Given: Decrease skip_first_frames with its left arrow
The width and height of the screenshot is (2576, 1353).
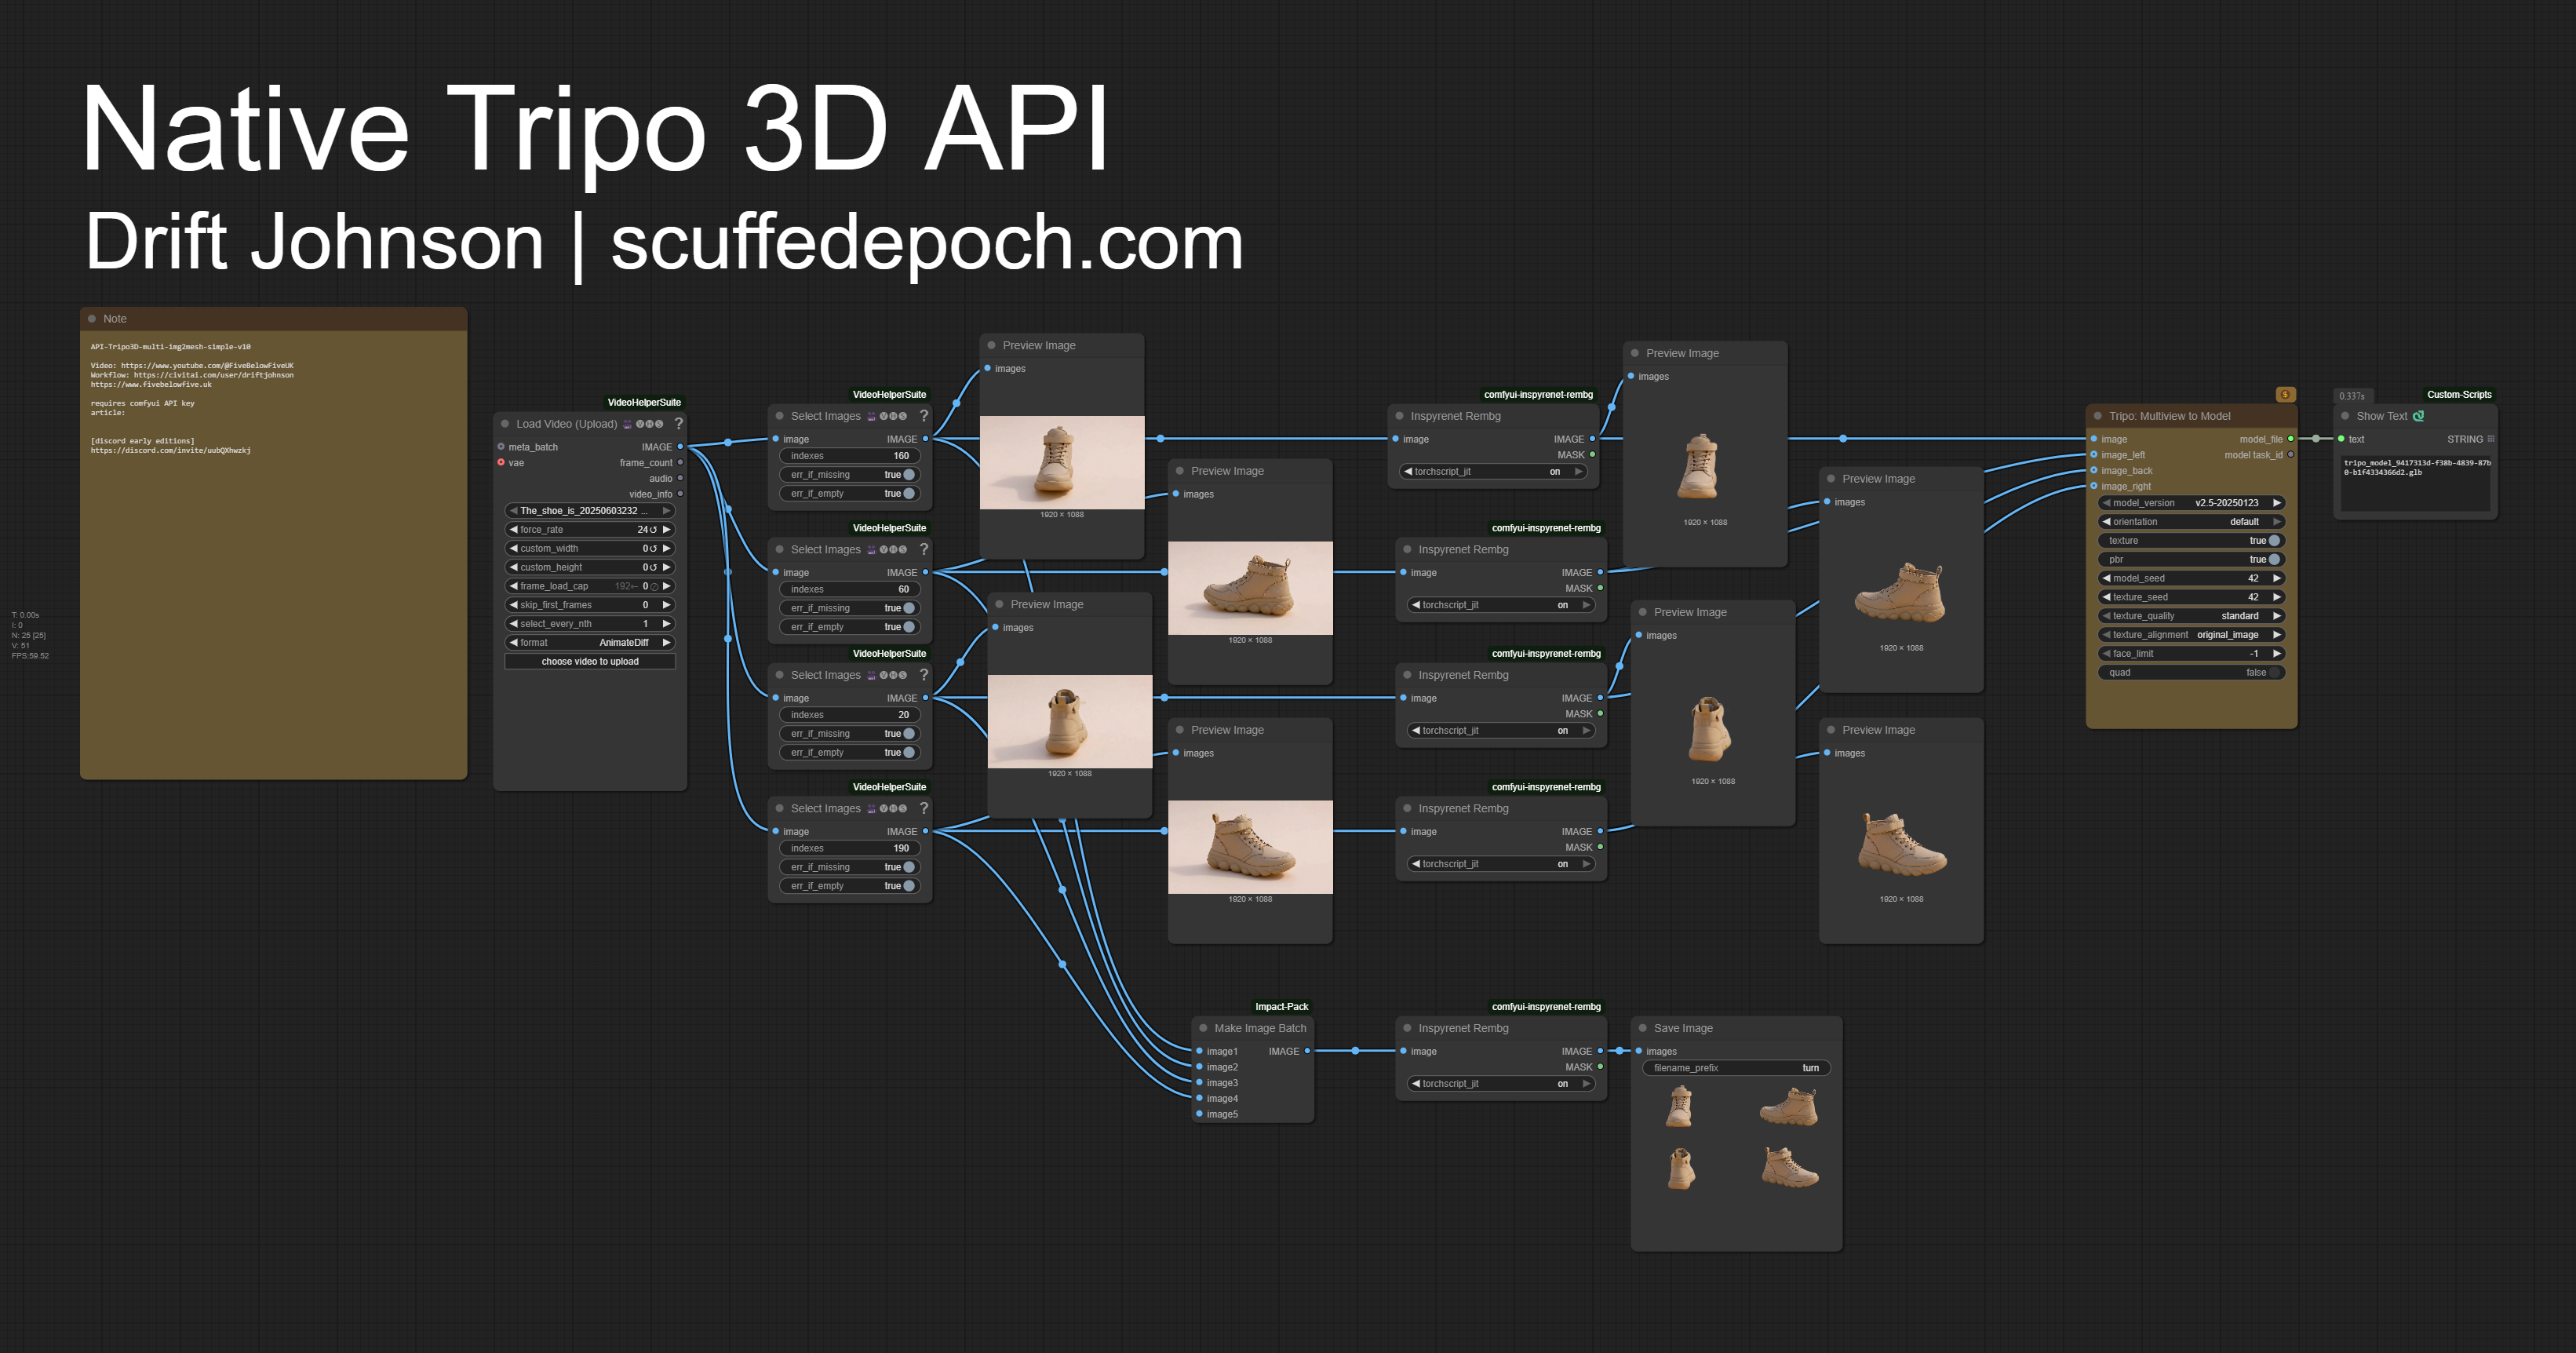Looking at the screenshot, I should (x=513, y=605).
